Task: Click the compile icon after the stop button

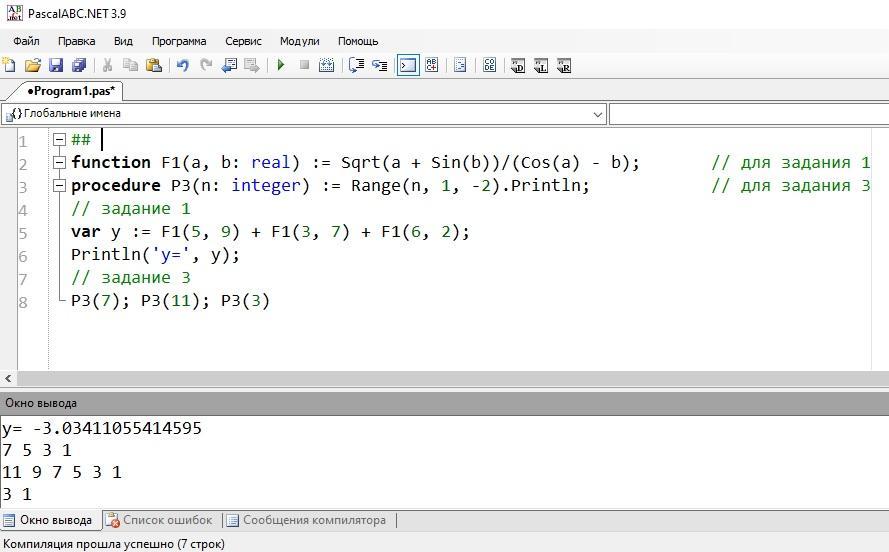Action: 327,65
